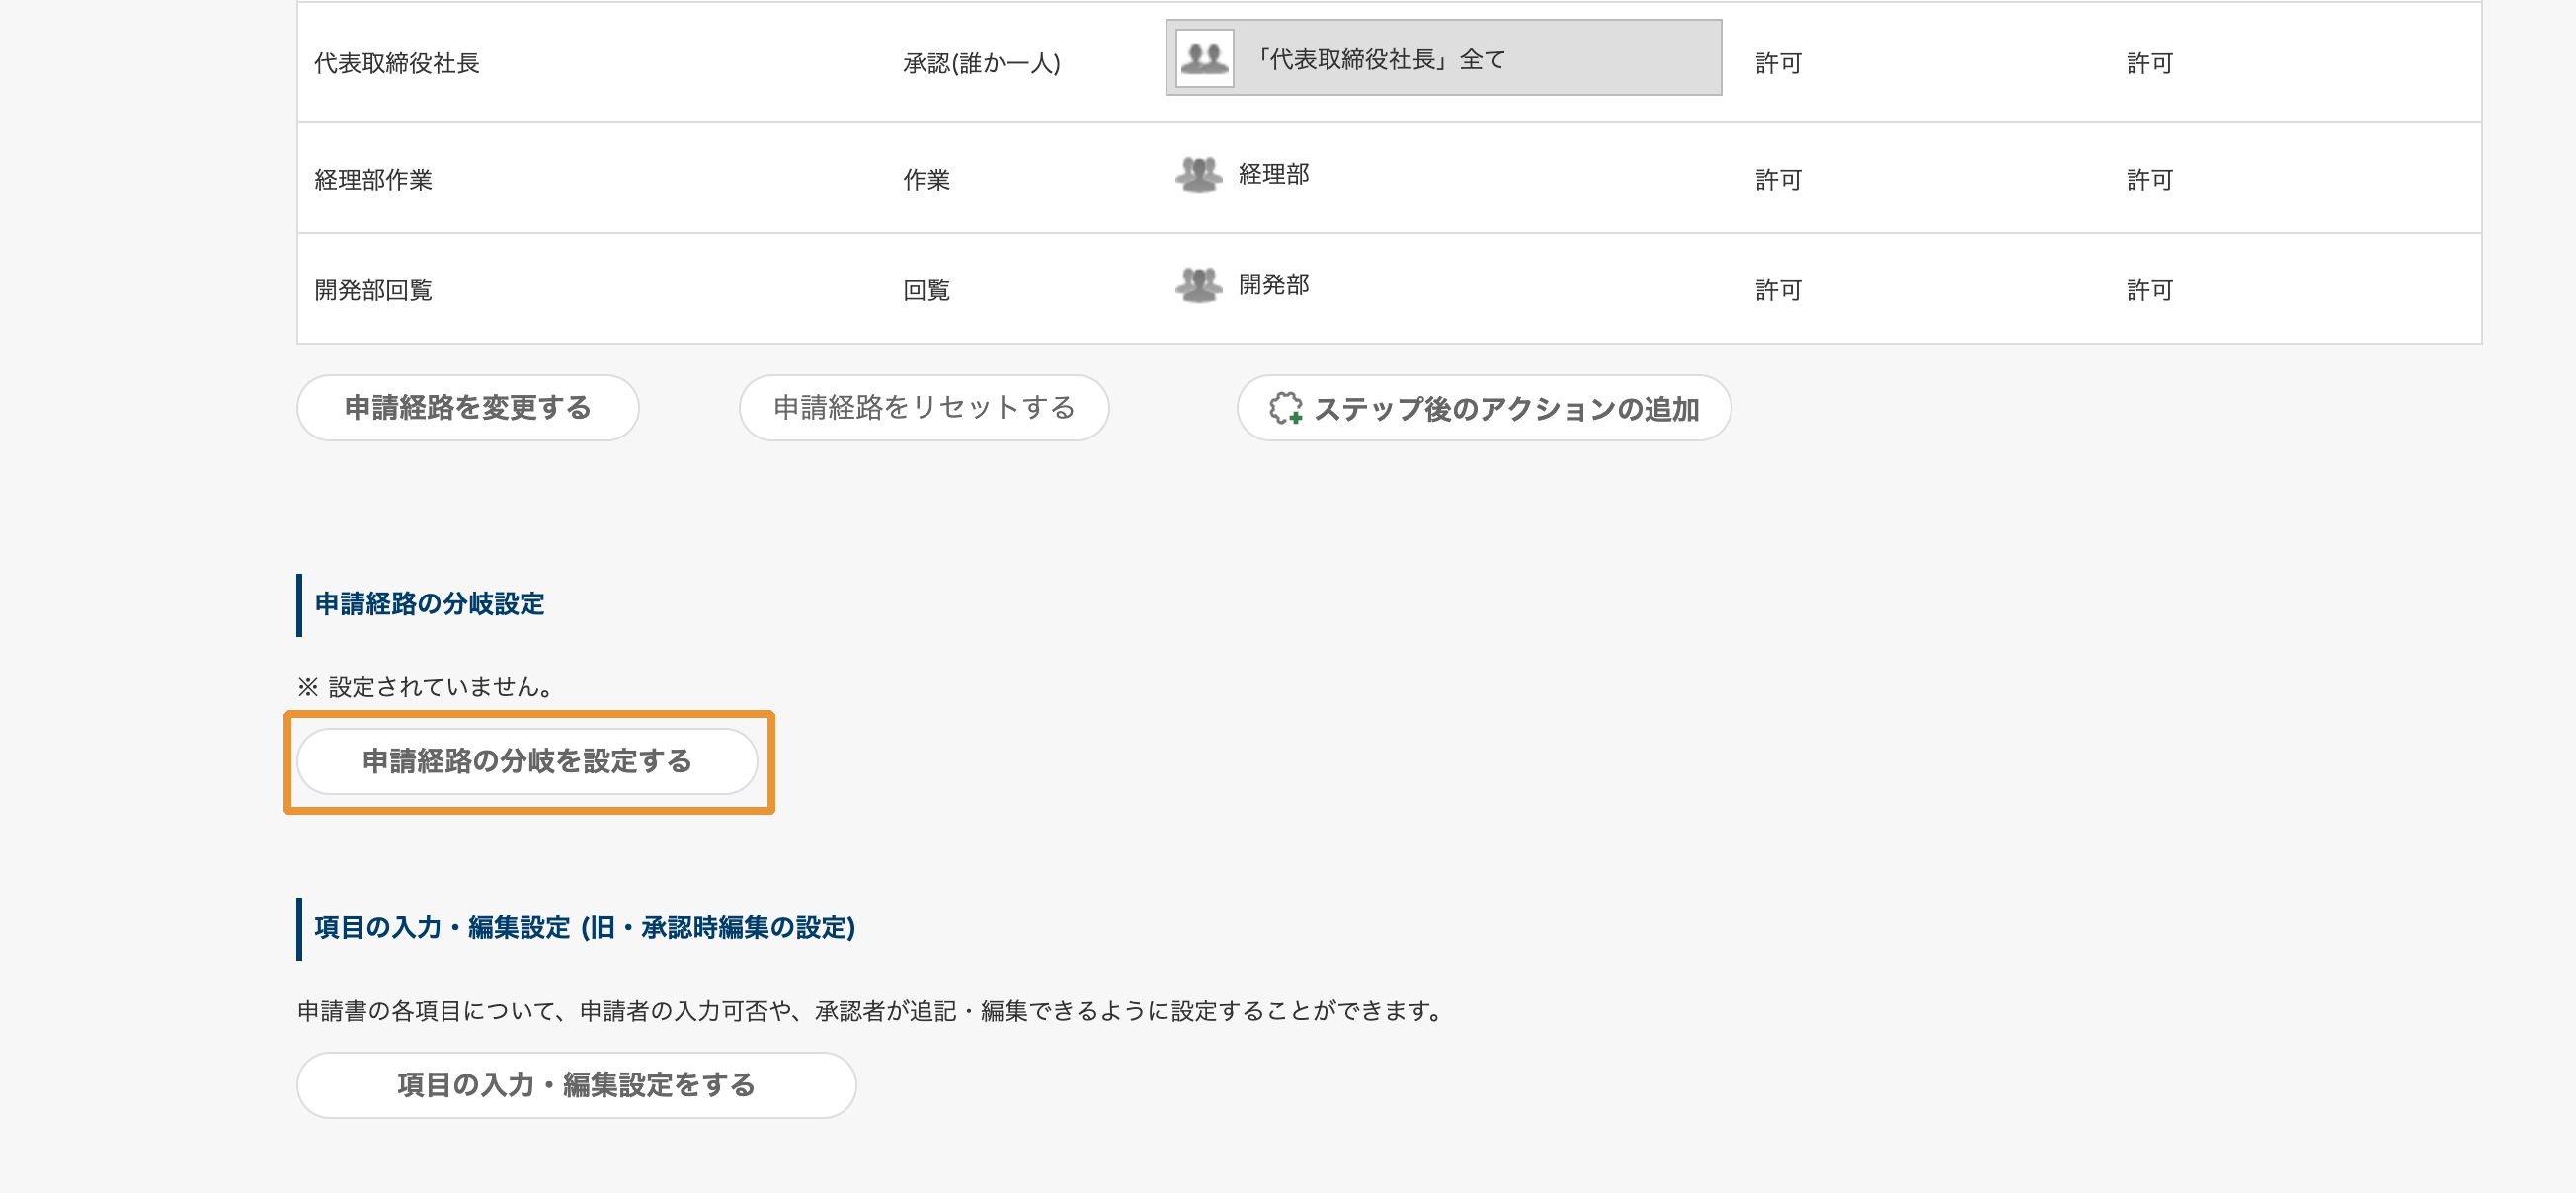This screenshot has width=2576, height=1193.
Task: Click first 許可 in 経理部作業 row
Action: click(x=1778, y=180)
